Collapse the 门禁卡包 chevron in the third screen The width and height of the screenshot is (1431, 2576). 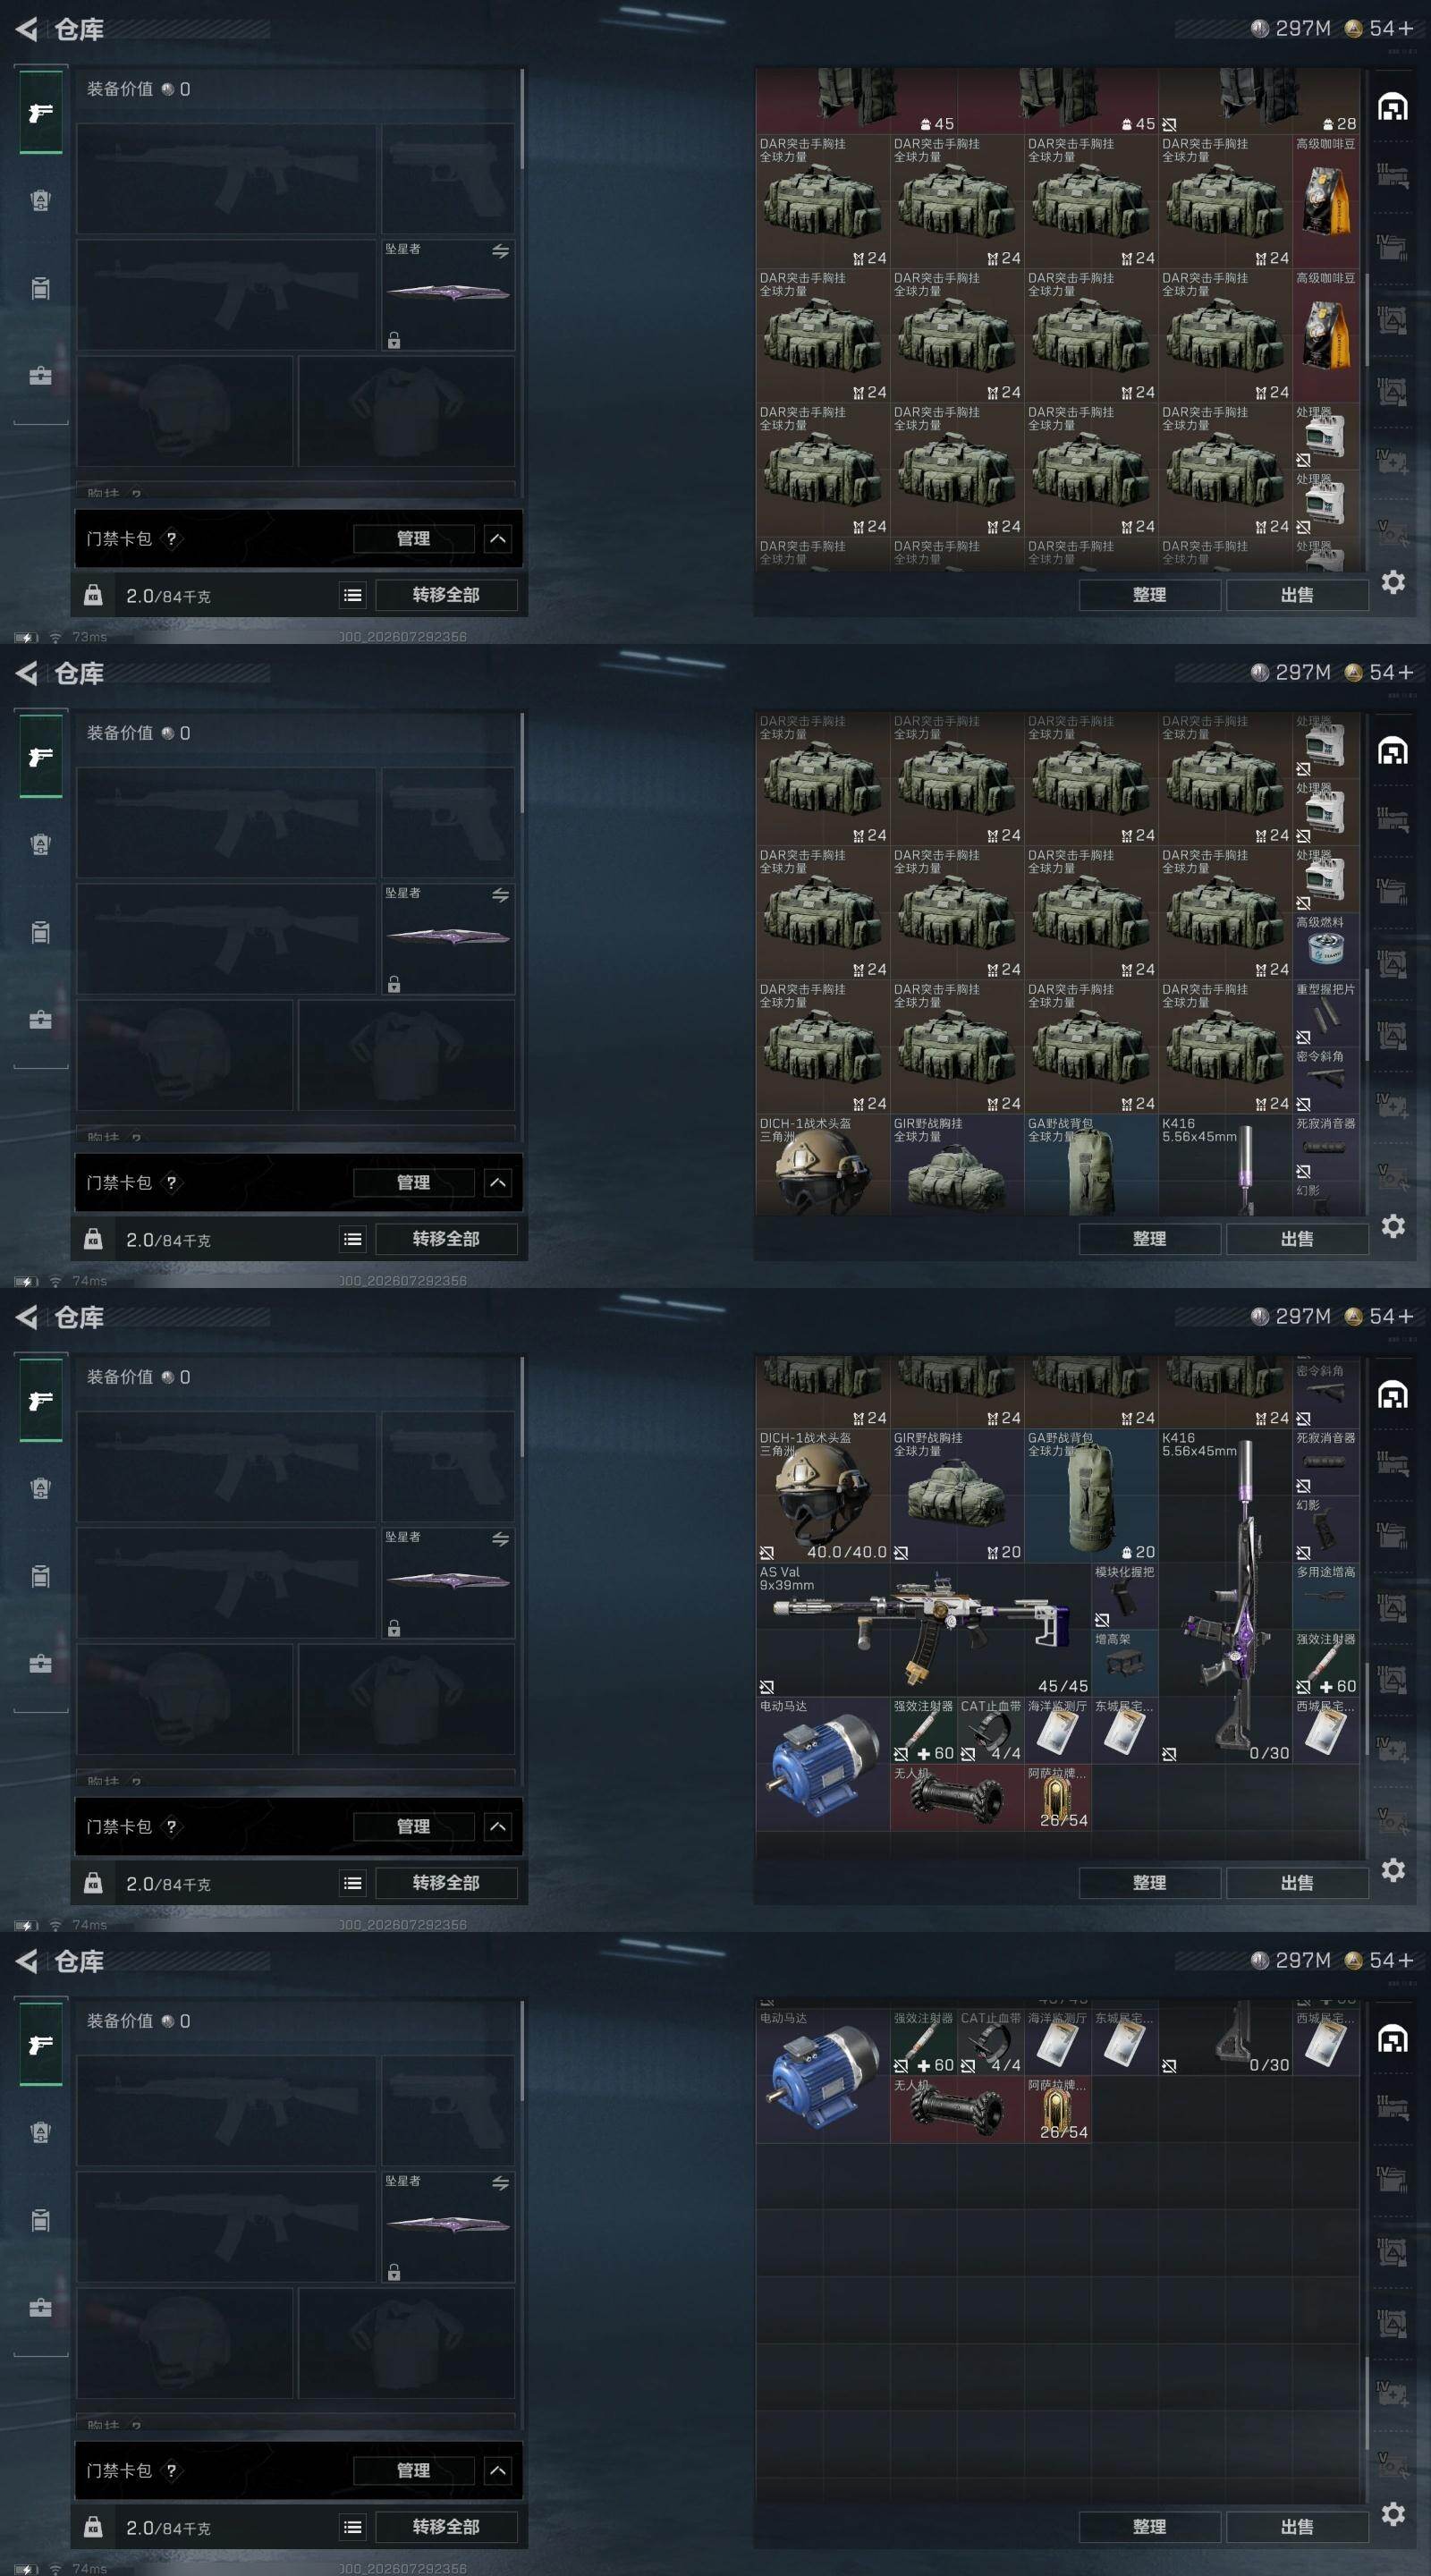pos(498,1827)
